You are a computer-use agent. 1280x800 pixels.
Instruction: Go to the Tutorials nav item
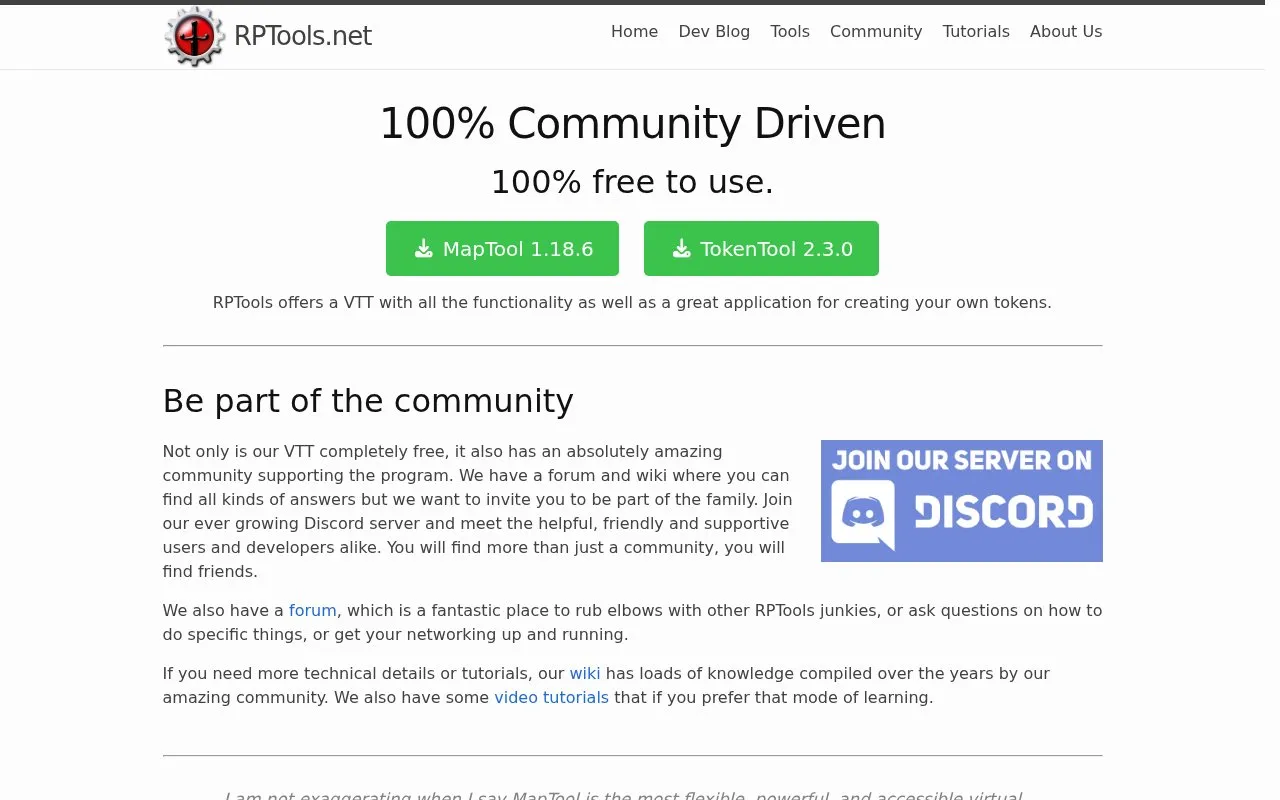click(x=976, y=31)
